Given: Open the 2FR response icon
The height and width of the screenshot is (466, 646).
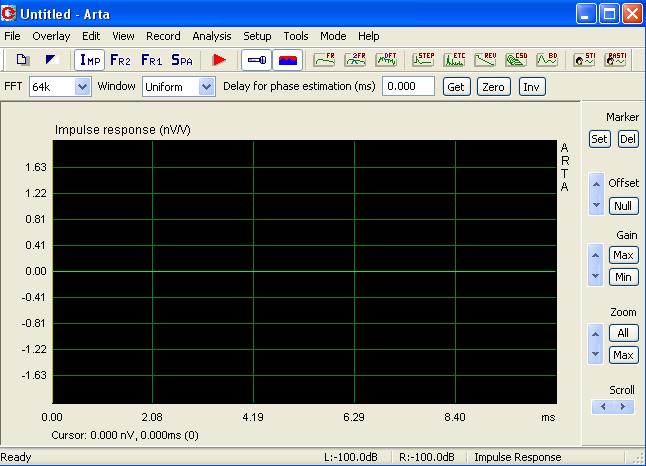Looking at the screenshot, I should [x=355, y=60].
